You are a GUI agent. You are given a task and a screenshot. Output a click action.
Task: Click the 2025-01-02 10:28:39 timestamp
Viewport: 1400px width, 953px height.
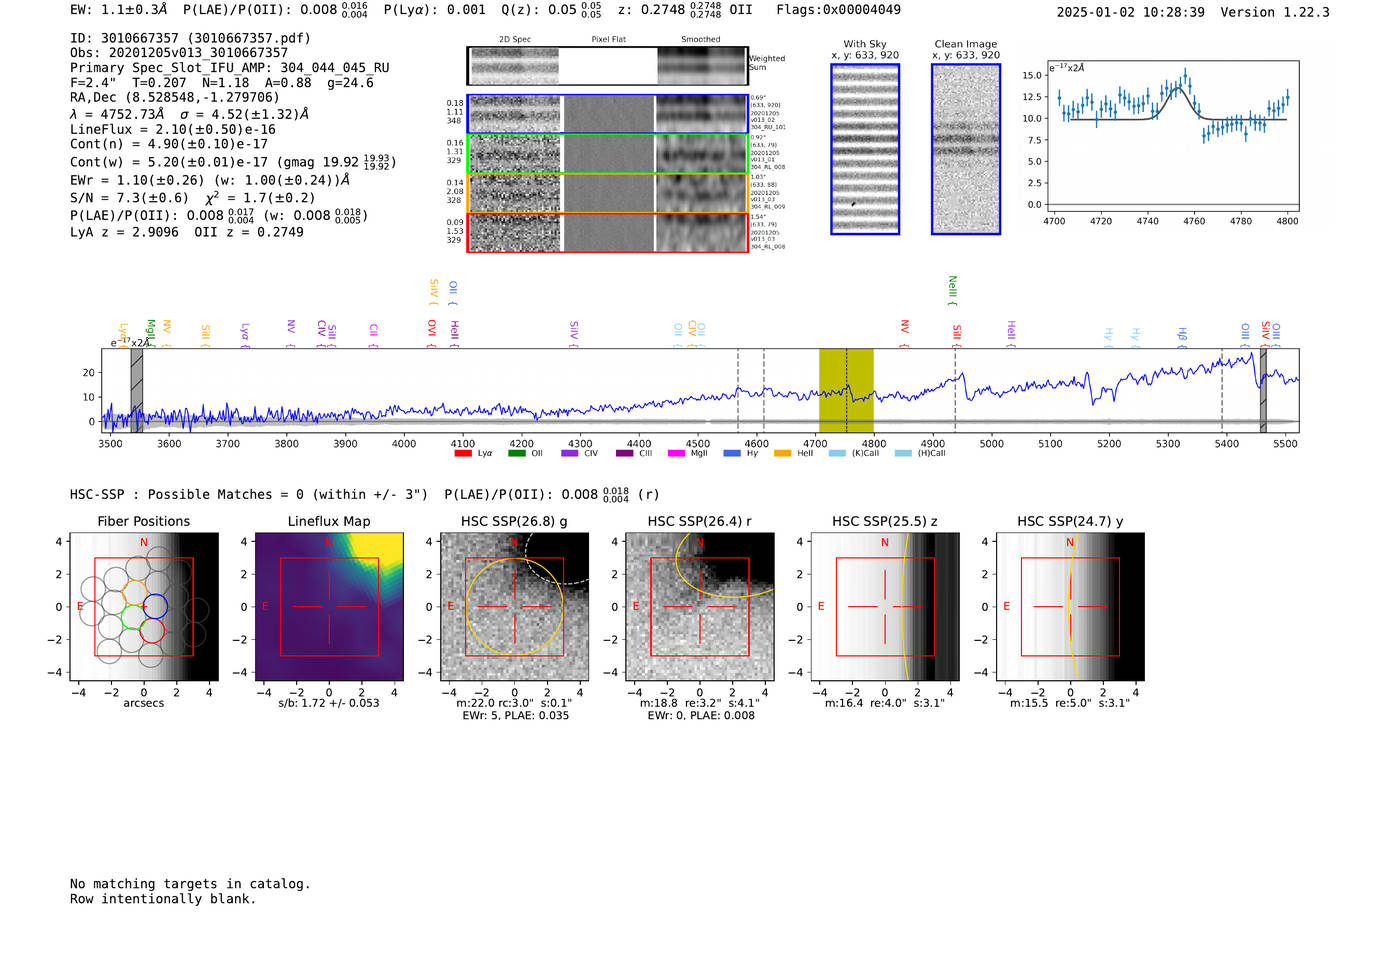click(x=1131, y=12)
